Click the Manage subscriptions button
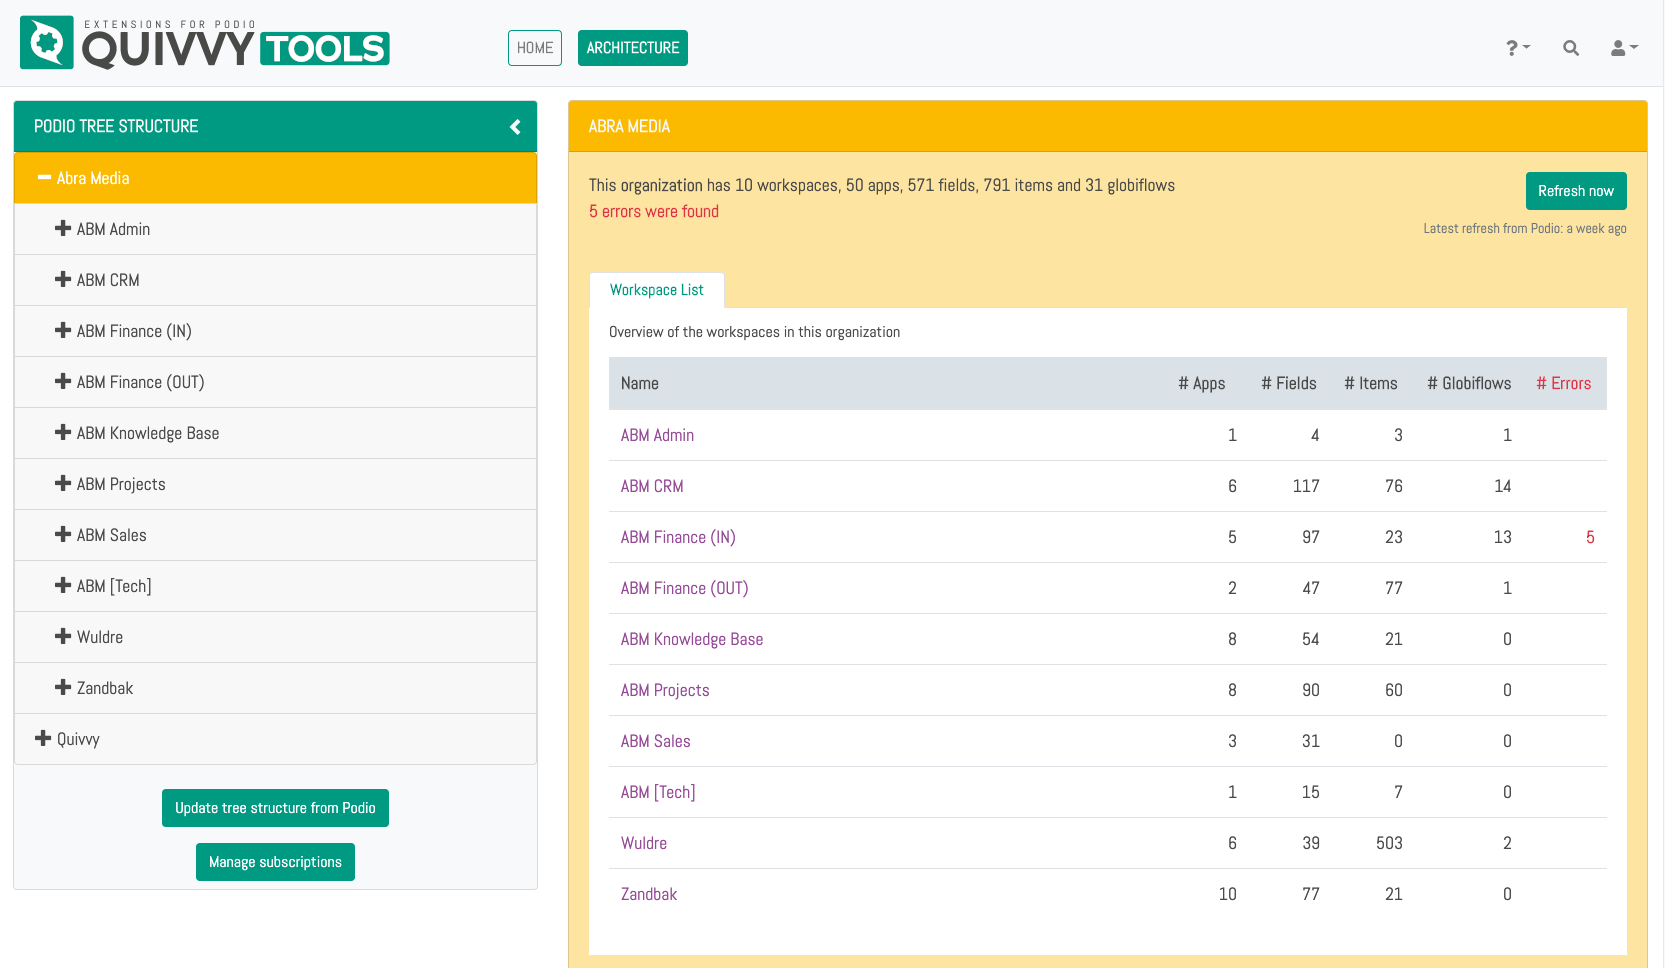Viewport: 1665px width, 968px height. [x=275, y=862]
